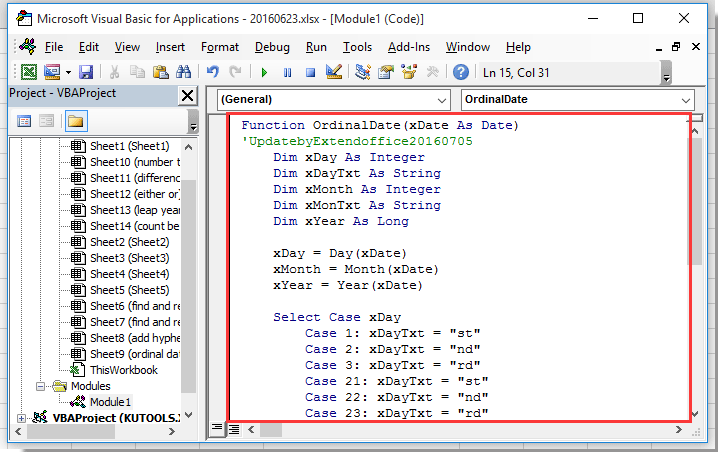Open the Properties Window icon
The width and height of the screenshot is (718, 452).
[386, 72]
